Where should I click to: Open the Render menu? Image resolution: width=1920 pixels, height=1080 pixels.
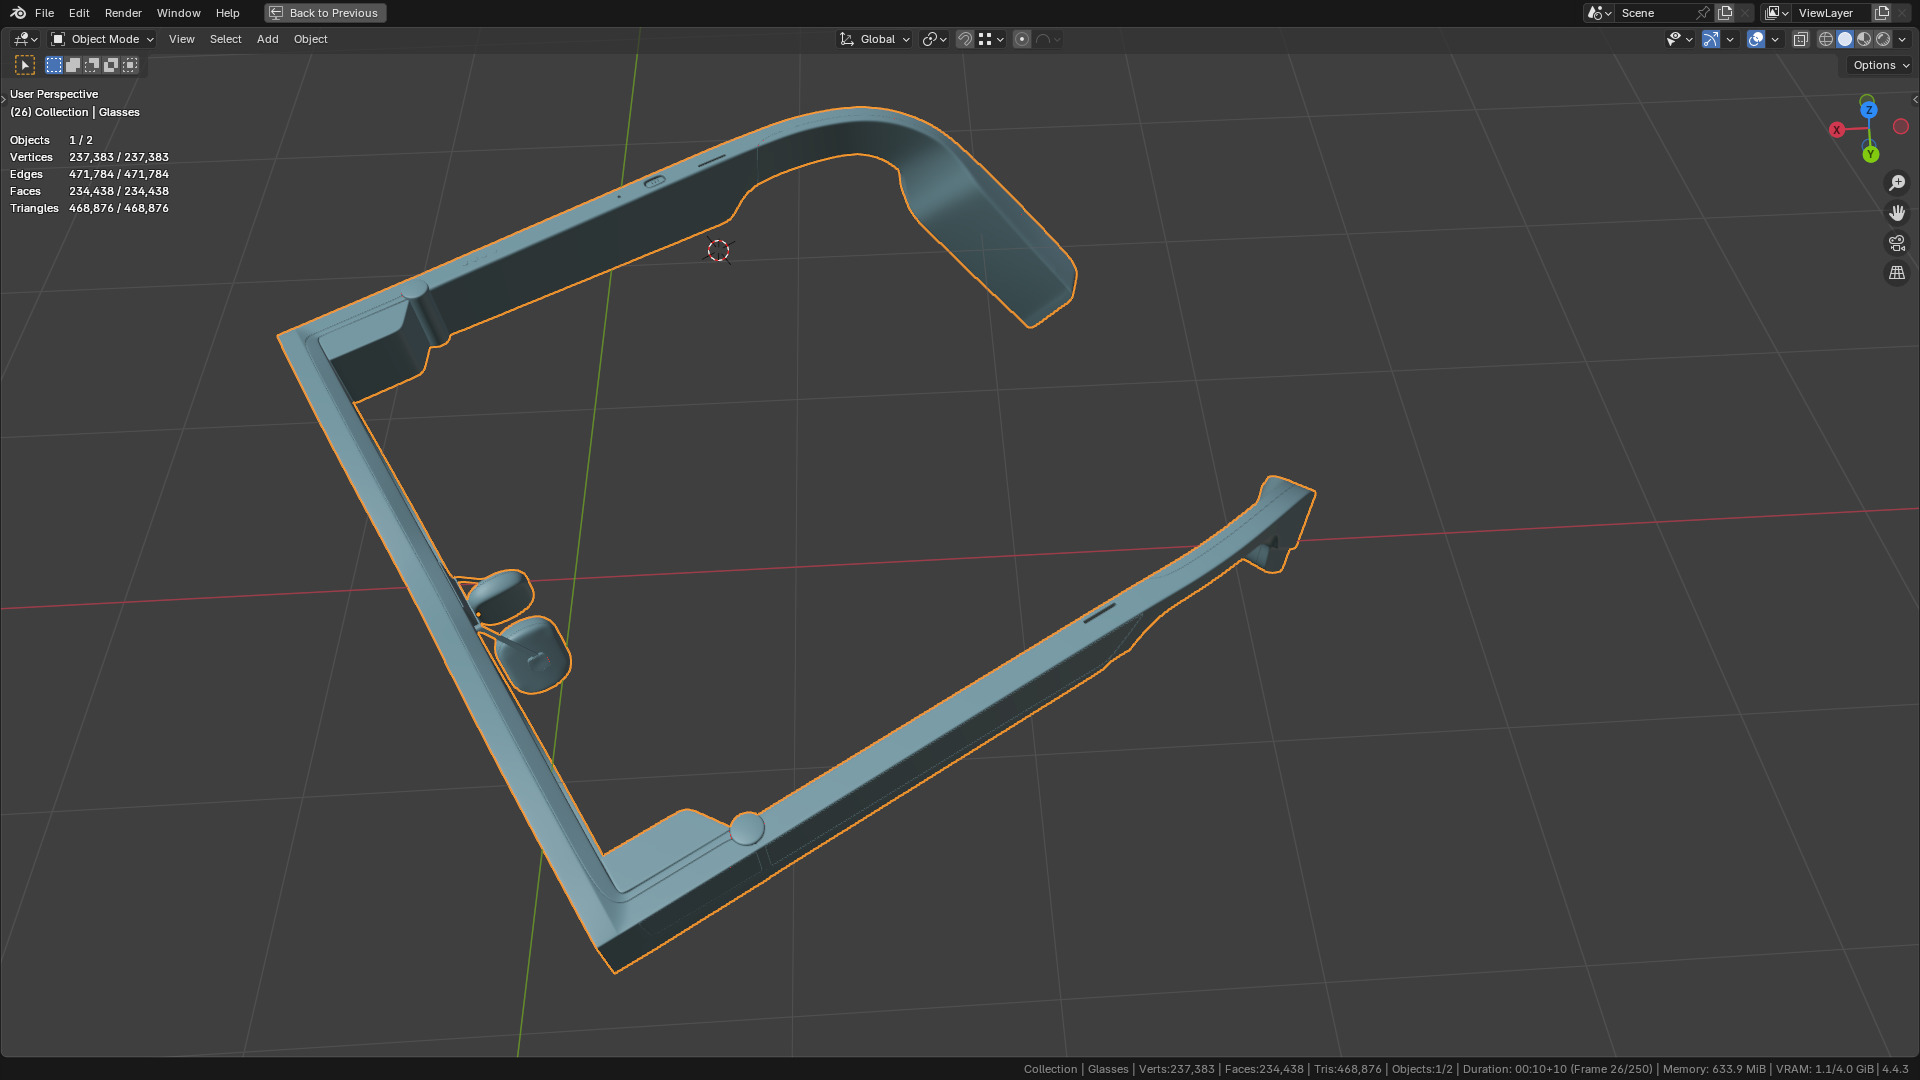point(123,13)
